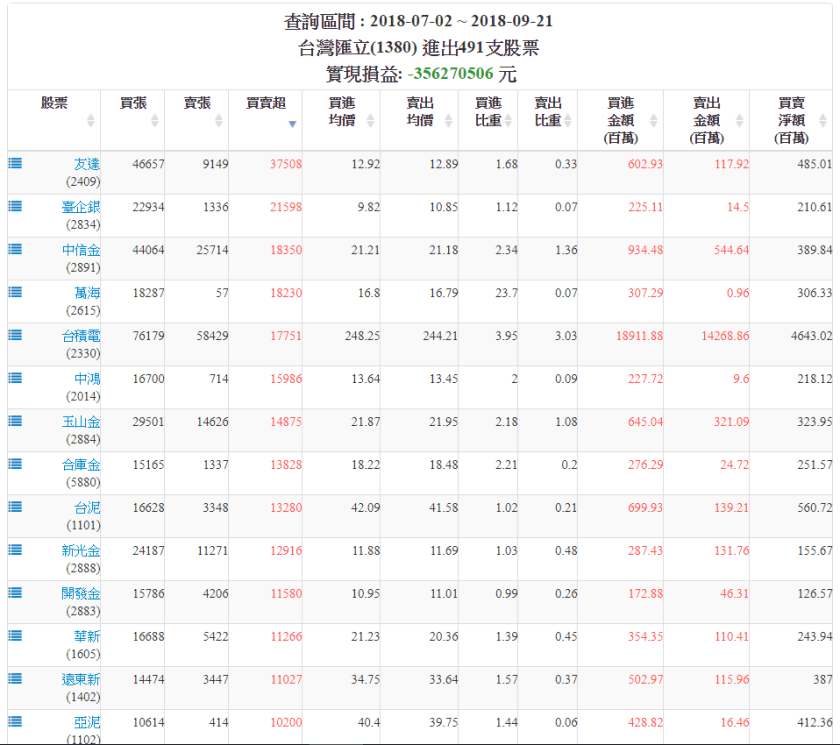Open the 新光金 stock link

point(80,551)
